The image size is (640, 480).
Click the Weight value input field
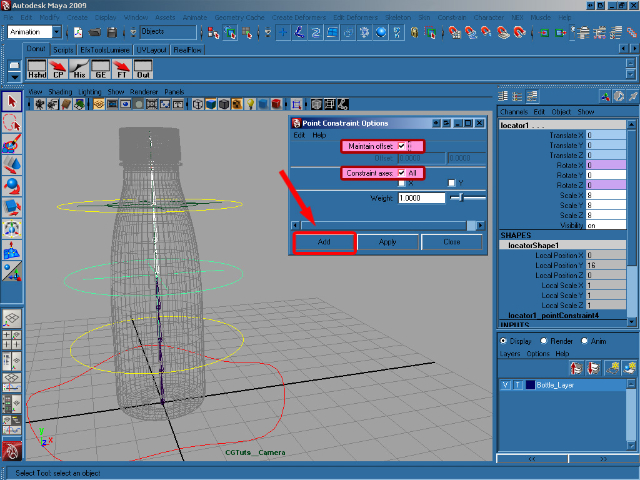pyautogui.click(x=421, y=198)
